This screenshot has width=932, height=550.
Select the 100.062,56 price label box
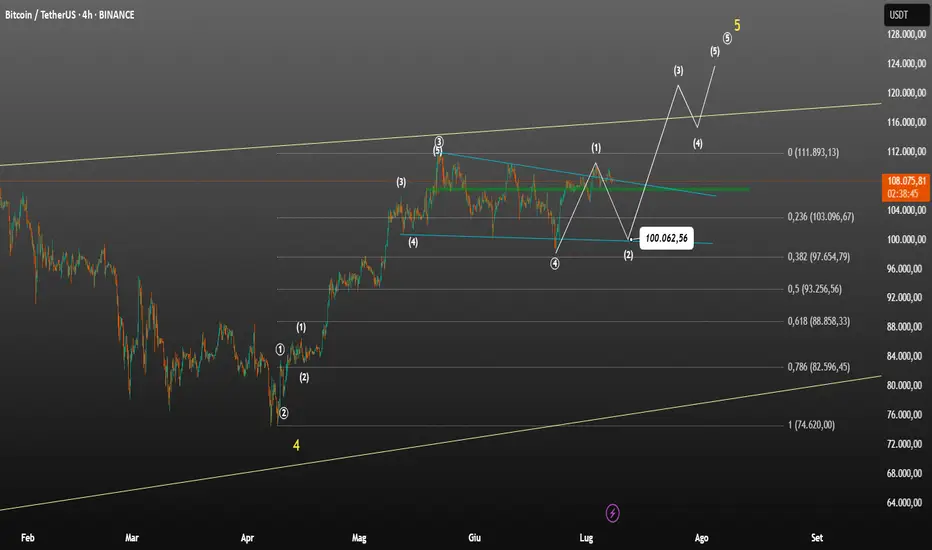point(666,238)
